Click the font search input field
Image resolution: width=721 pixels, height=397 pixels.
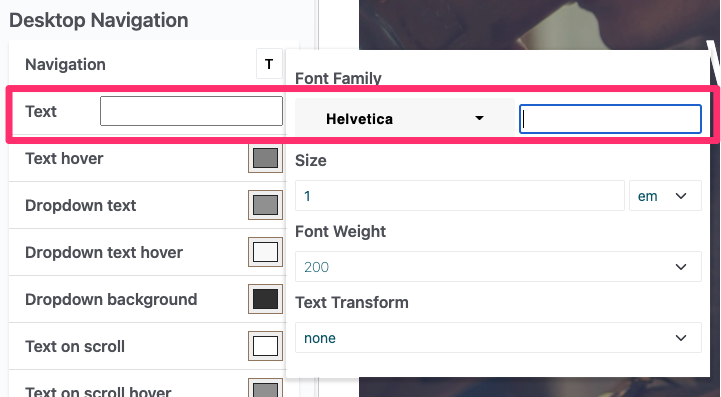610,119
